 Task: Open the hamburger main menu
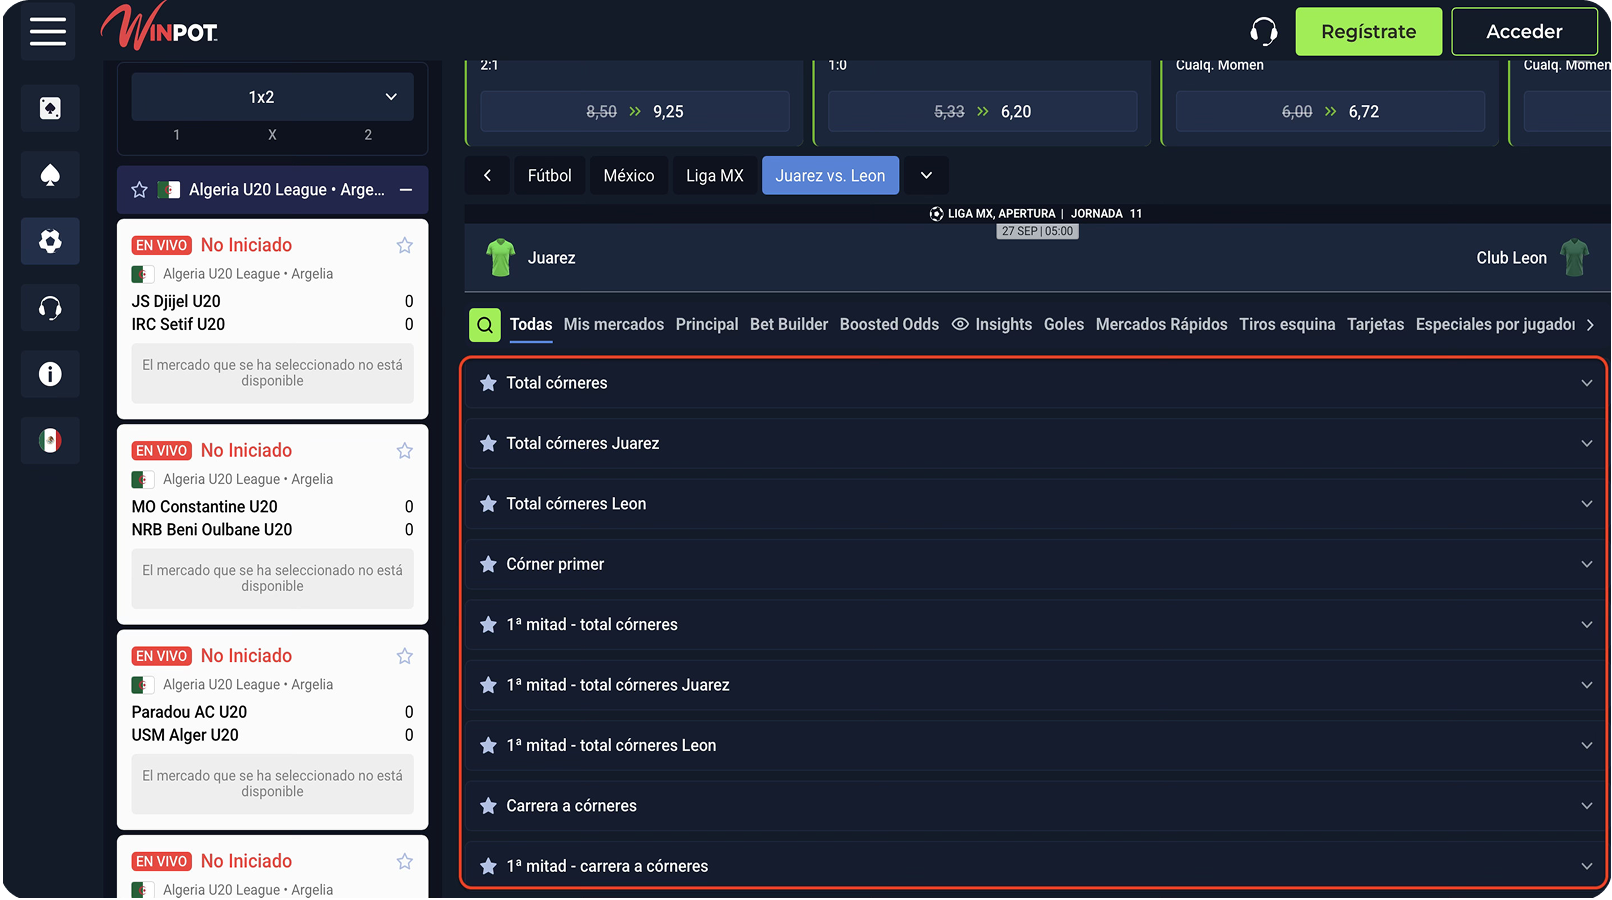48,31
